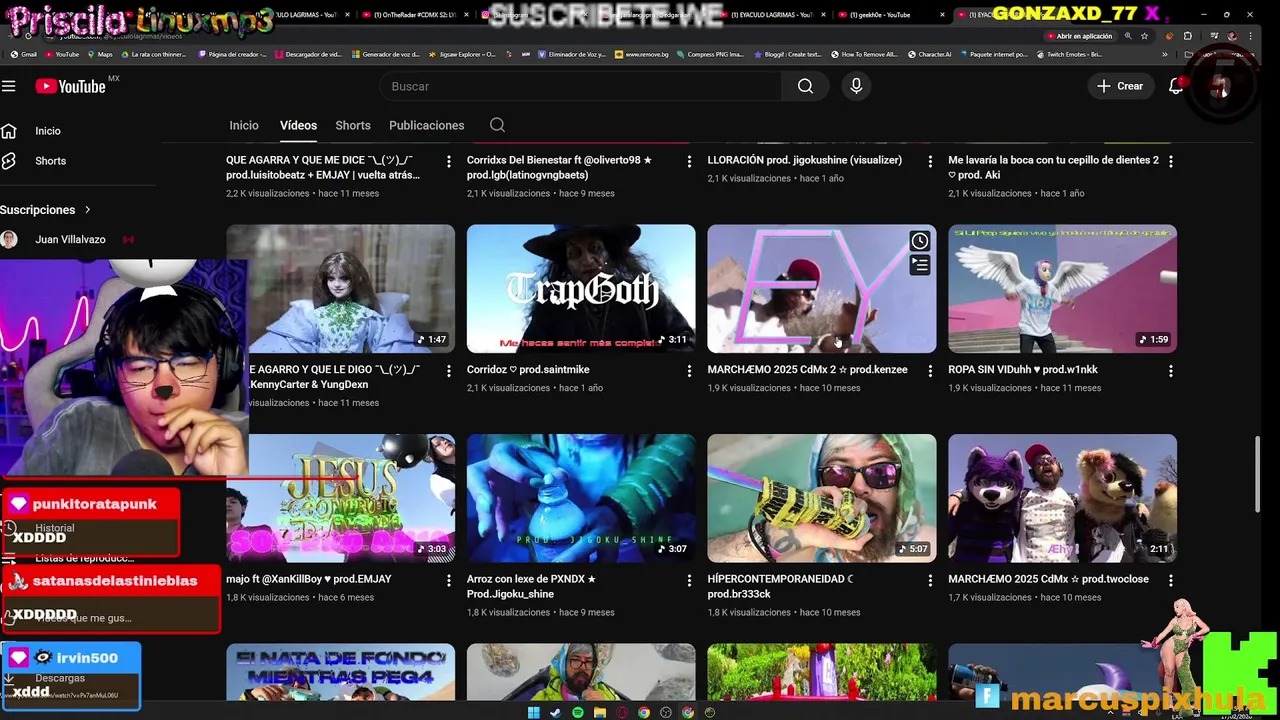Switch to the Inicio channel tab
This screenshot has width=1280, height=720.
244,125
